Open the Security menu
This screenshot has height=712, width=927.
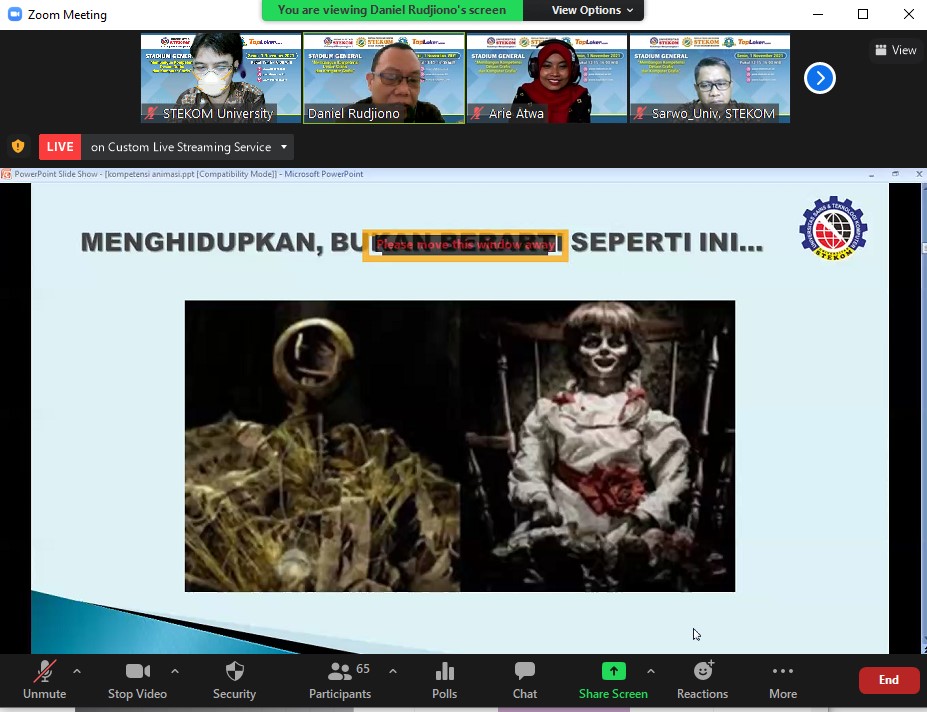click(x=234, y=679)
